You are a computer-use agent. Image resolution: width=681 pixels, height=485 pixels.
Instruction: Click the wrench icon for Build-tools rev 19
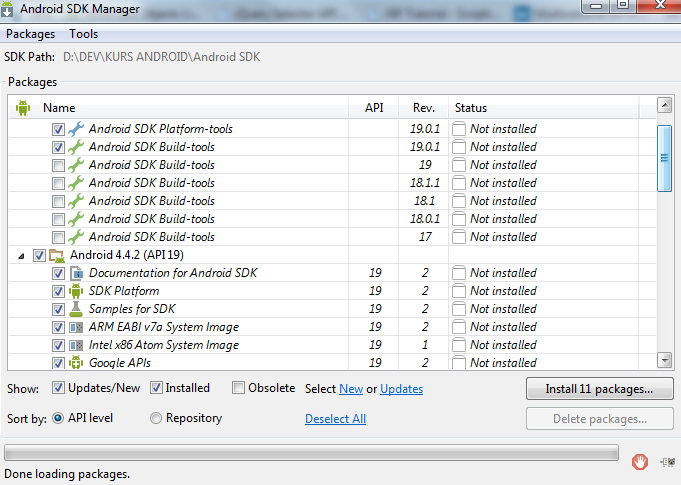coord(76,165)
